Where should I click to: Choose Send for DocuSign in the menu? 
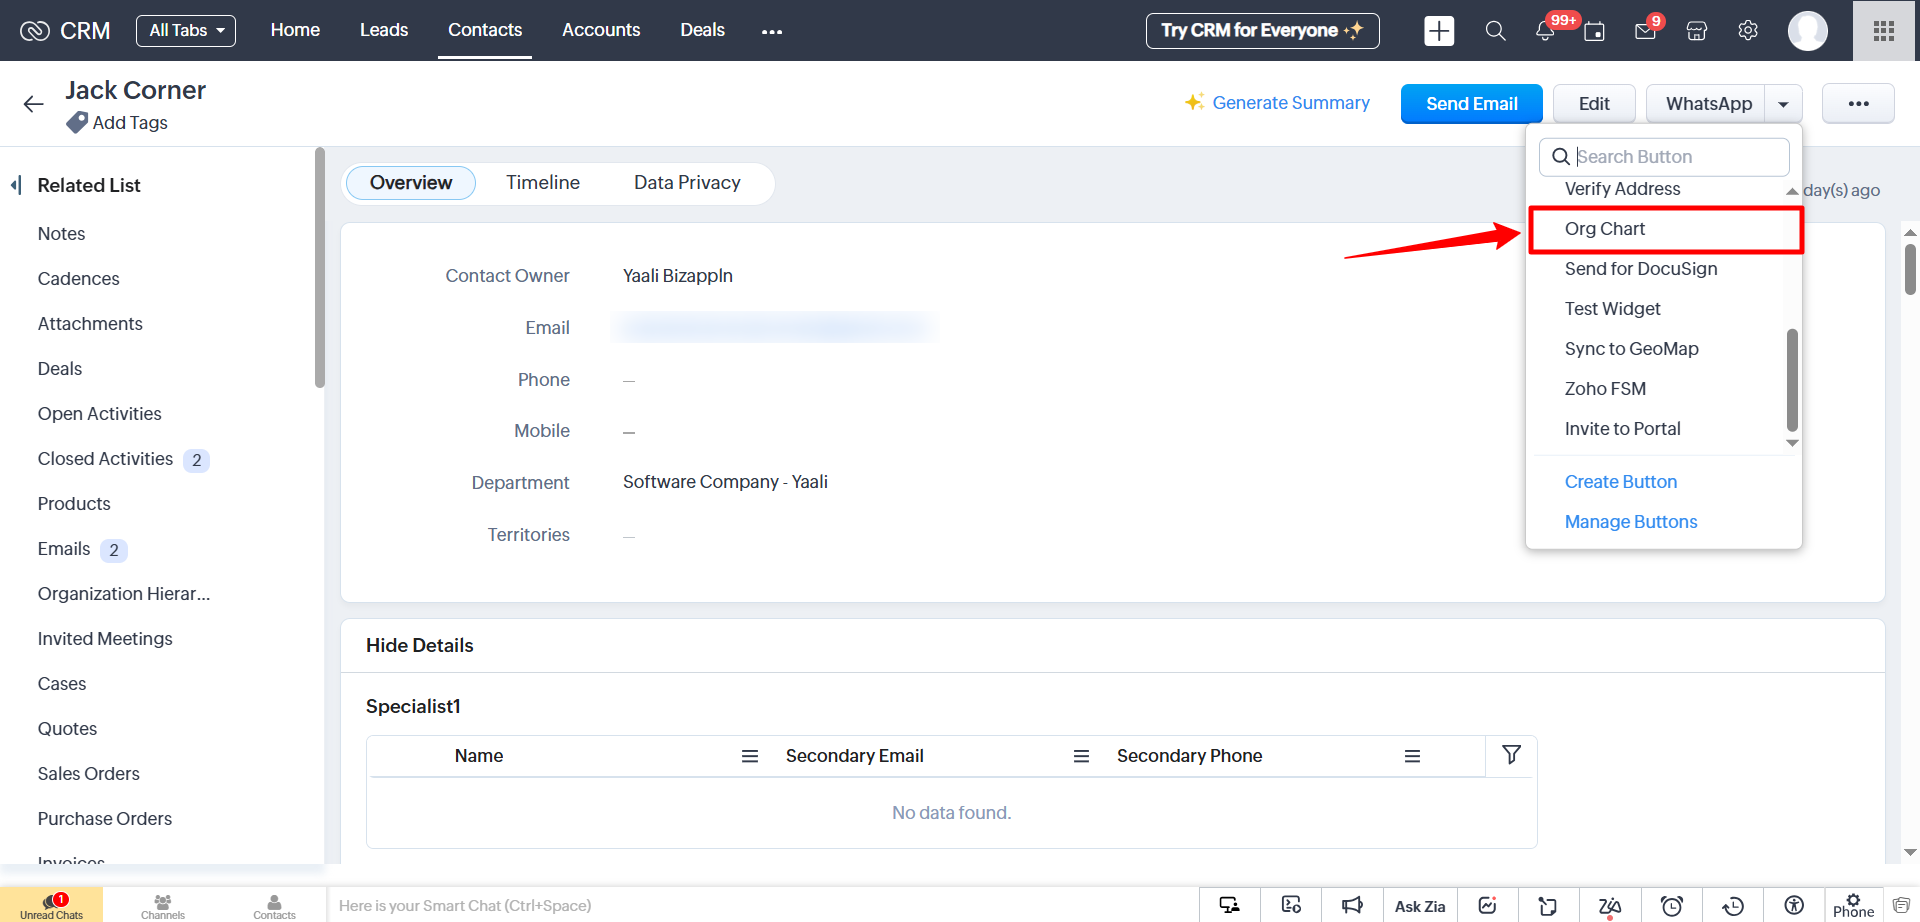[x=1640, y=269]
